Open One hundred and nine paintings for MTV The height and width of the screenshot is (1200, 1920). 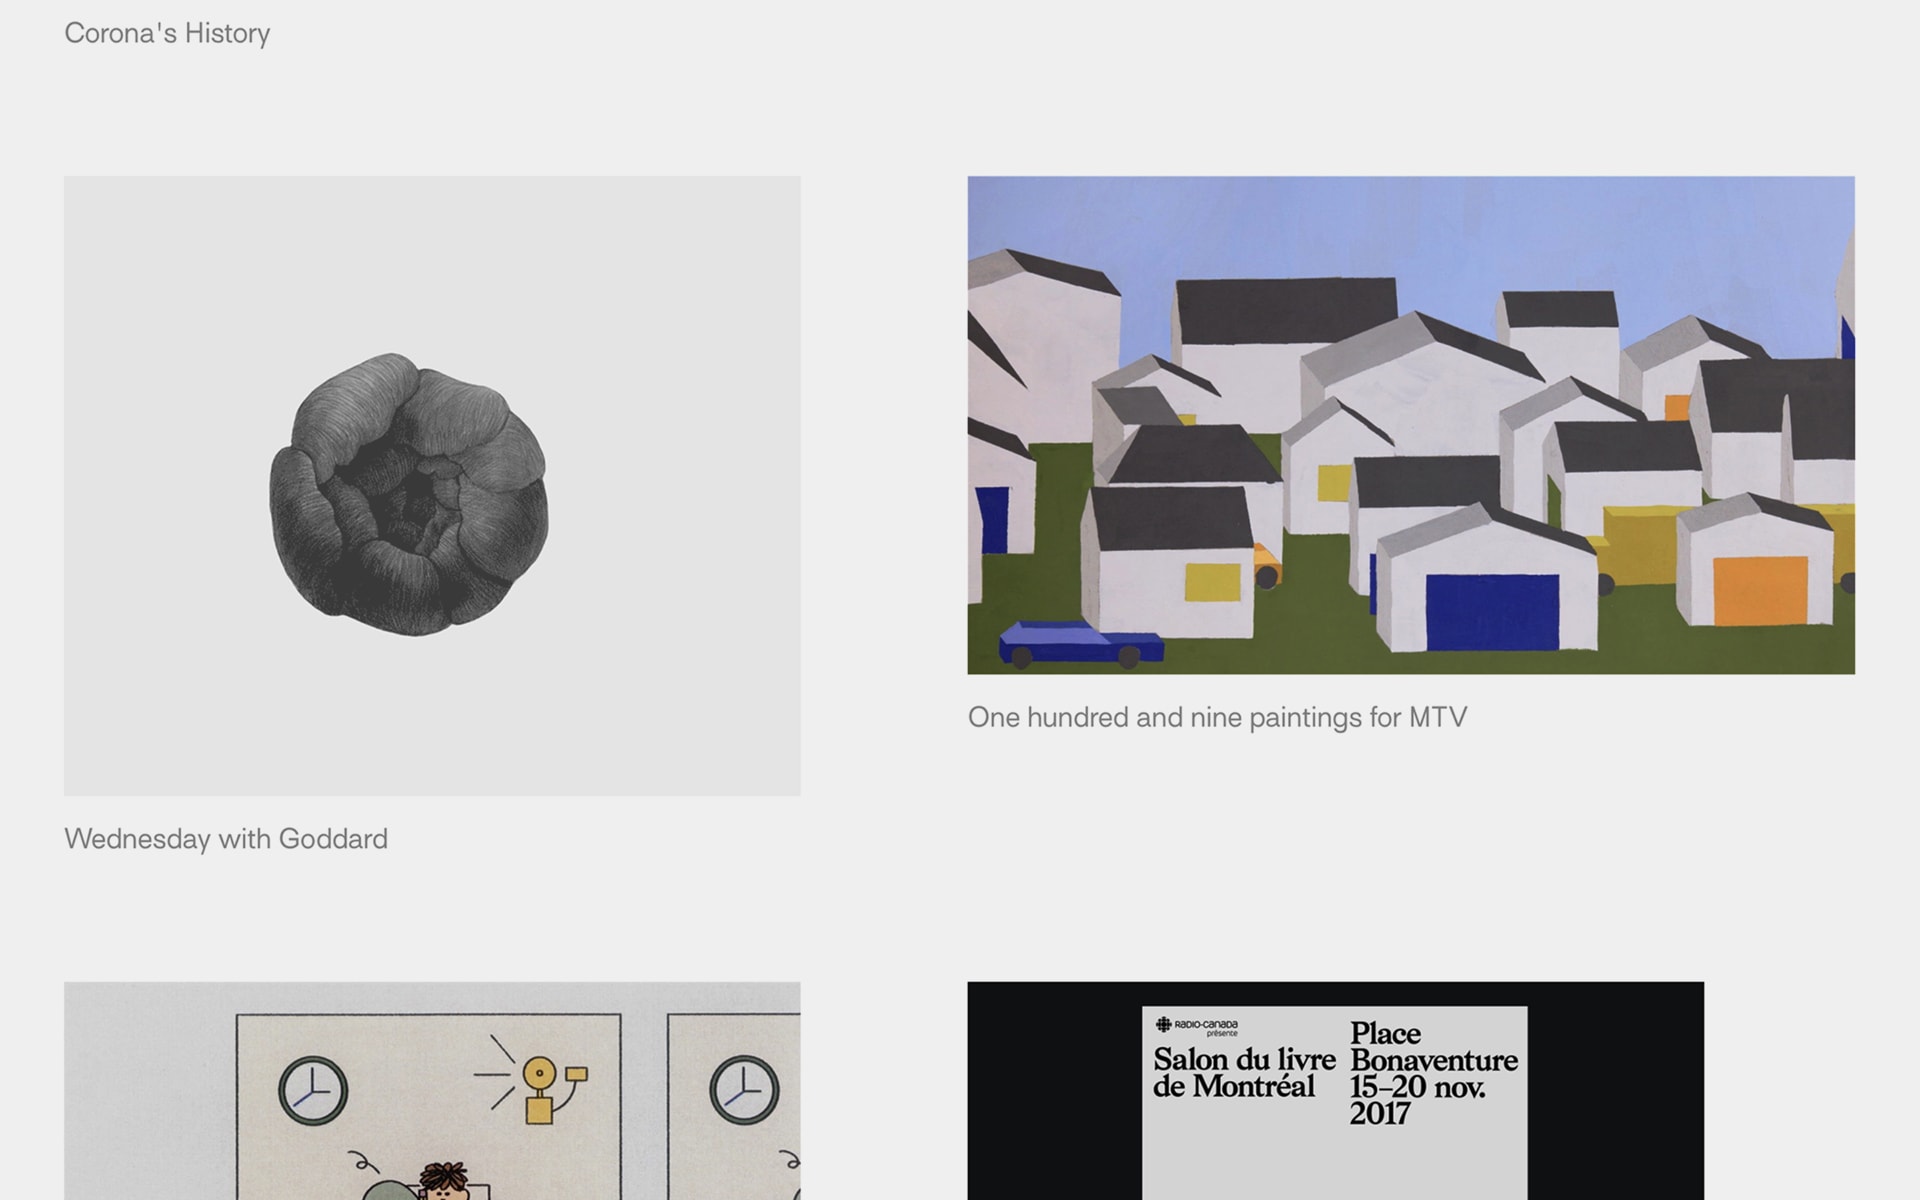click(1217, 717)
